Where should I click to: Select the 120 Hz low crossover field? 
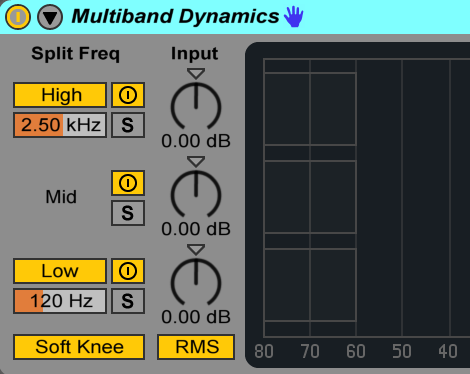60,301
